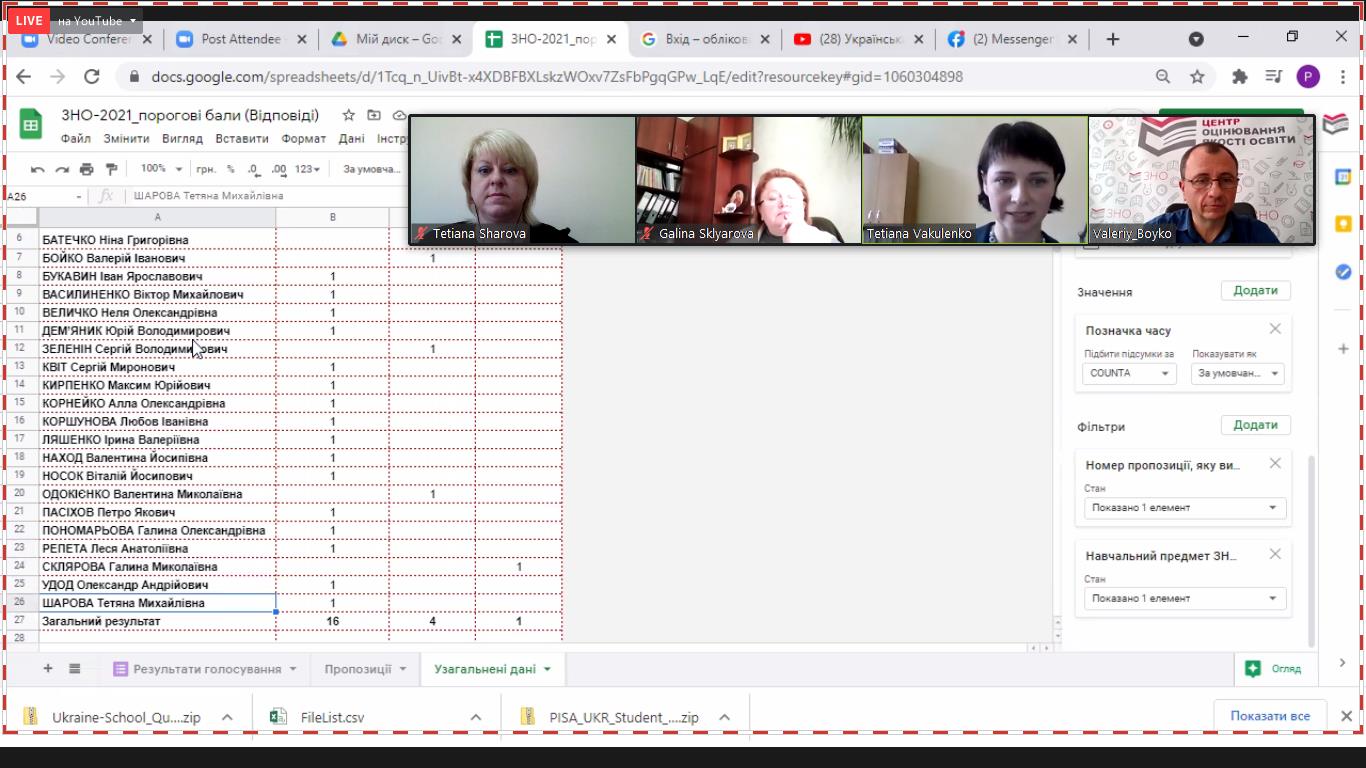Select cell with БОЙКО Валерій Іванович
Screen dimensions: 1366x768
(157, 258)
